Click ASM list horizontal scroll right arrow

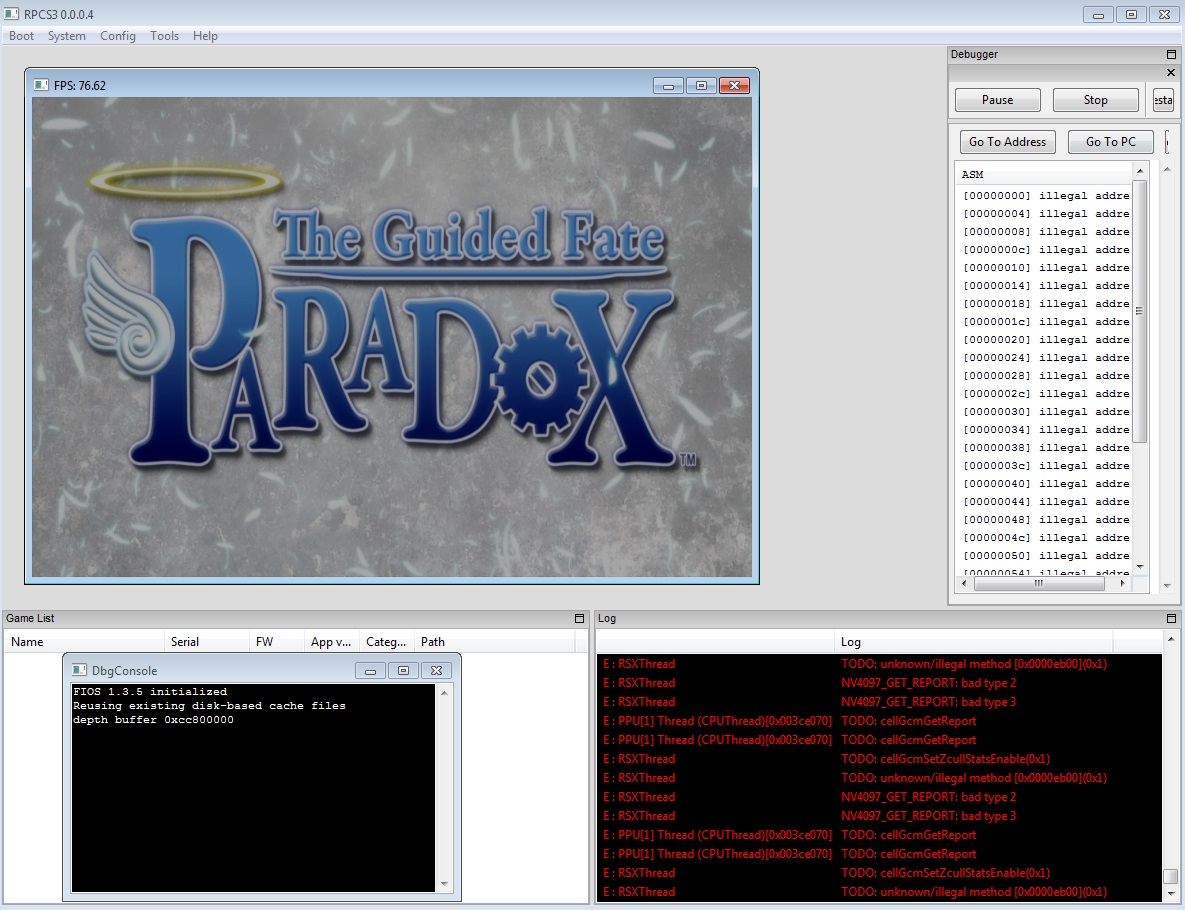[1122, 583]
